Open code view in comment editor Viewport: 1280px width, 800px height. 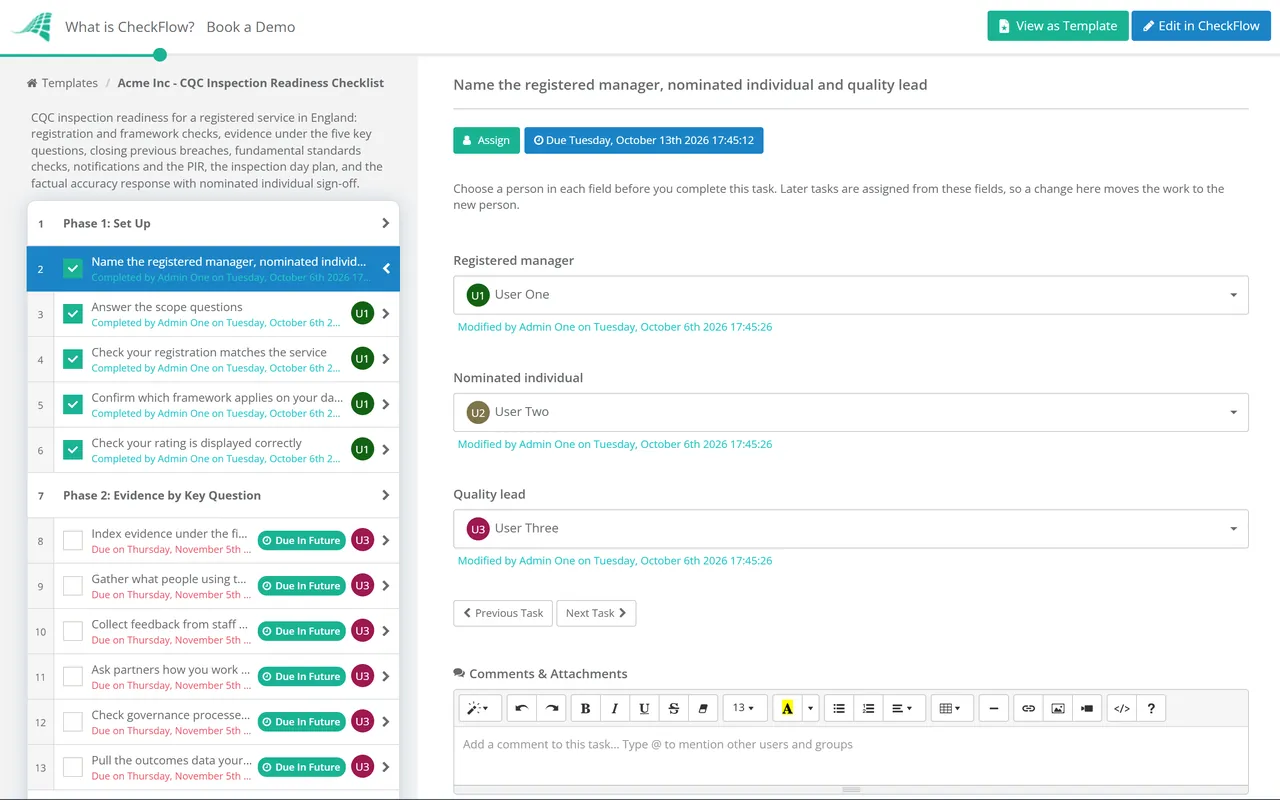coord(1122,708)
